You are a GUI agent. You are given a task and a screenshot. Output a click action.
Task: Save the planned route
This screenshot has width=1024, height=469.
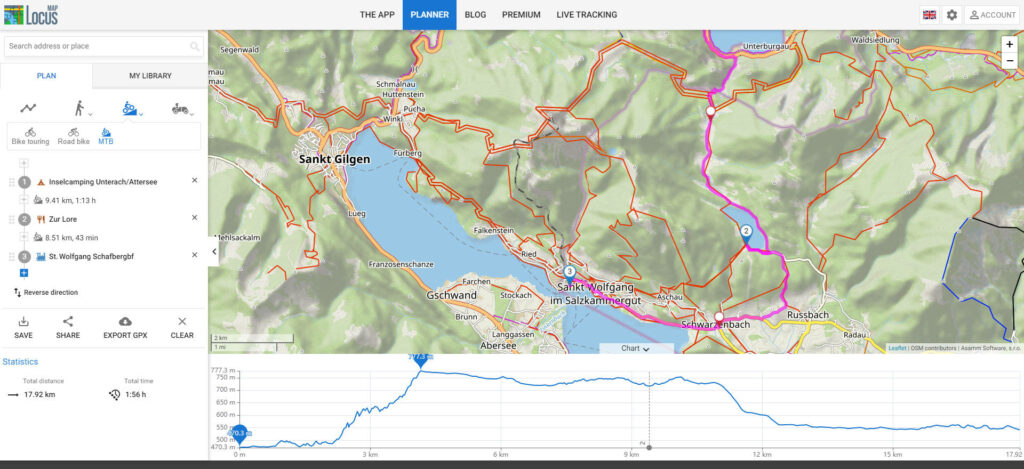pyautogui.click(x=23, y=327)
